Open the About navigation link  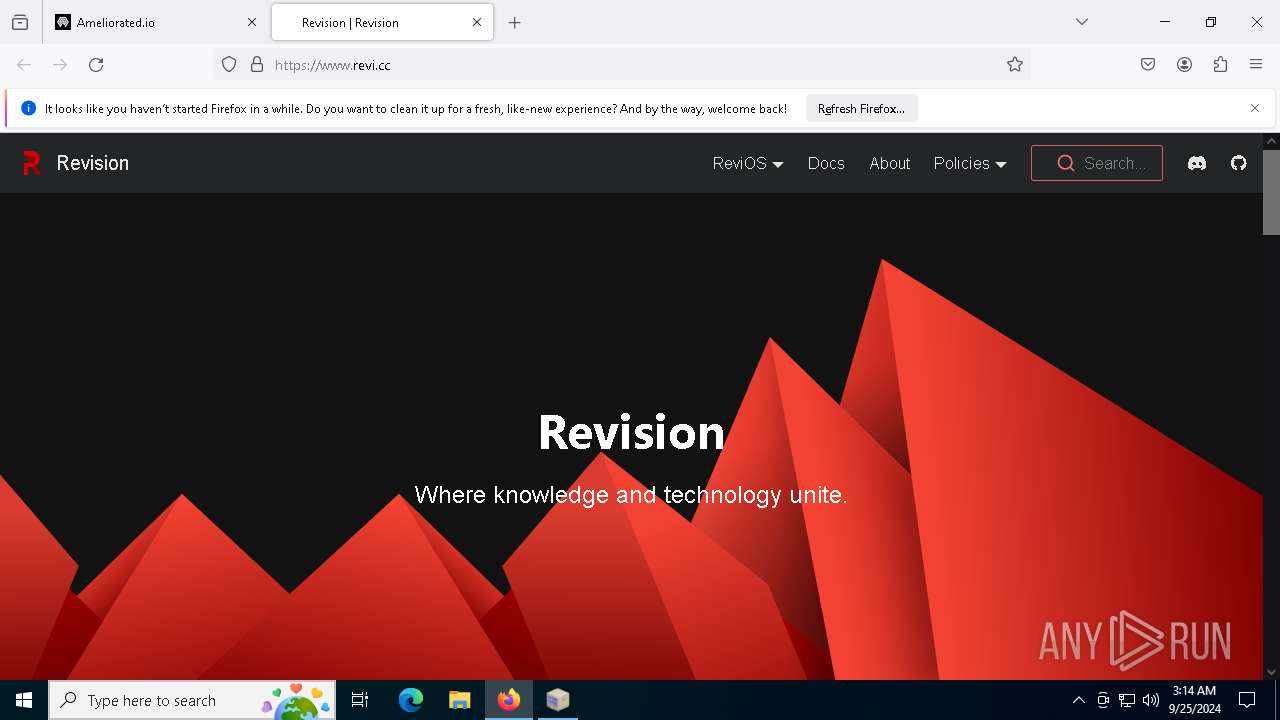(889, 163)
